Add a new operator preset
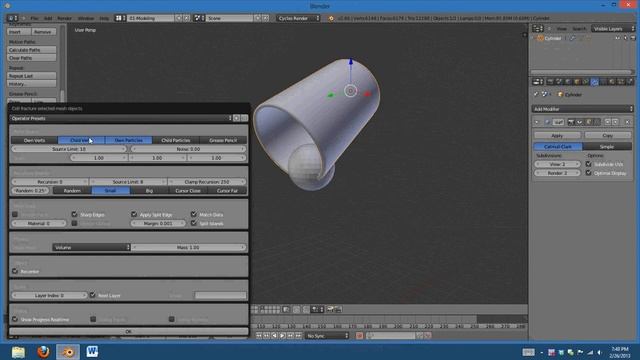640x360 pixels. point(236,118)
